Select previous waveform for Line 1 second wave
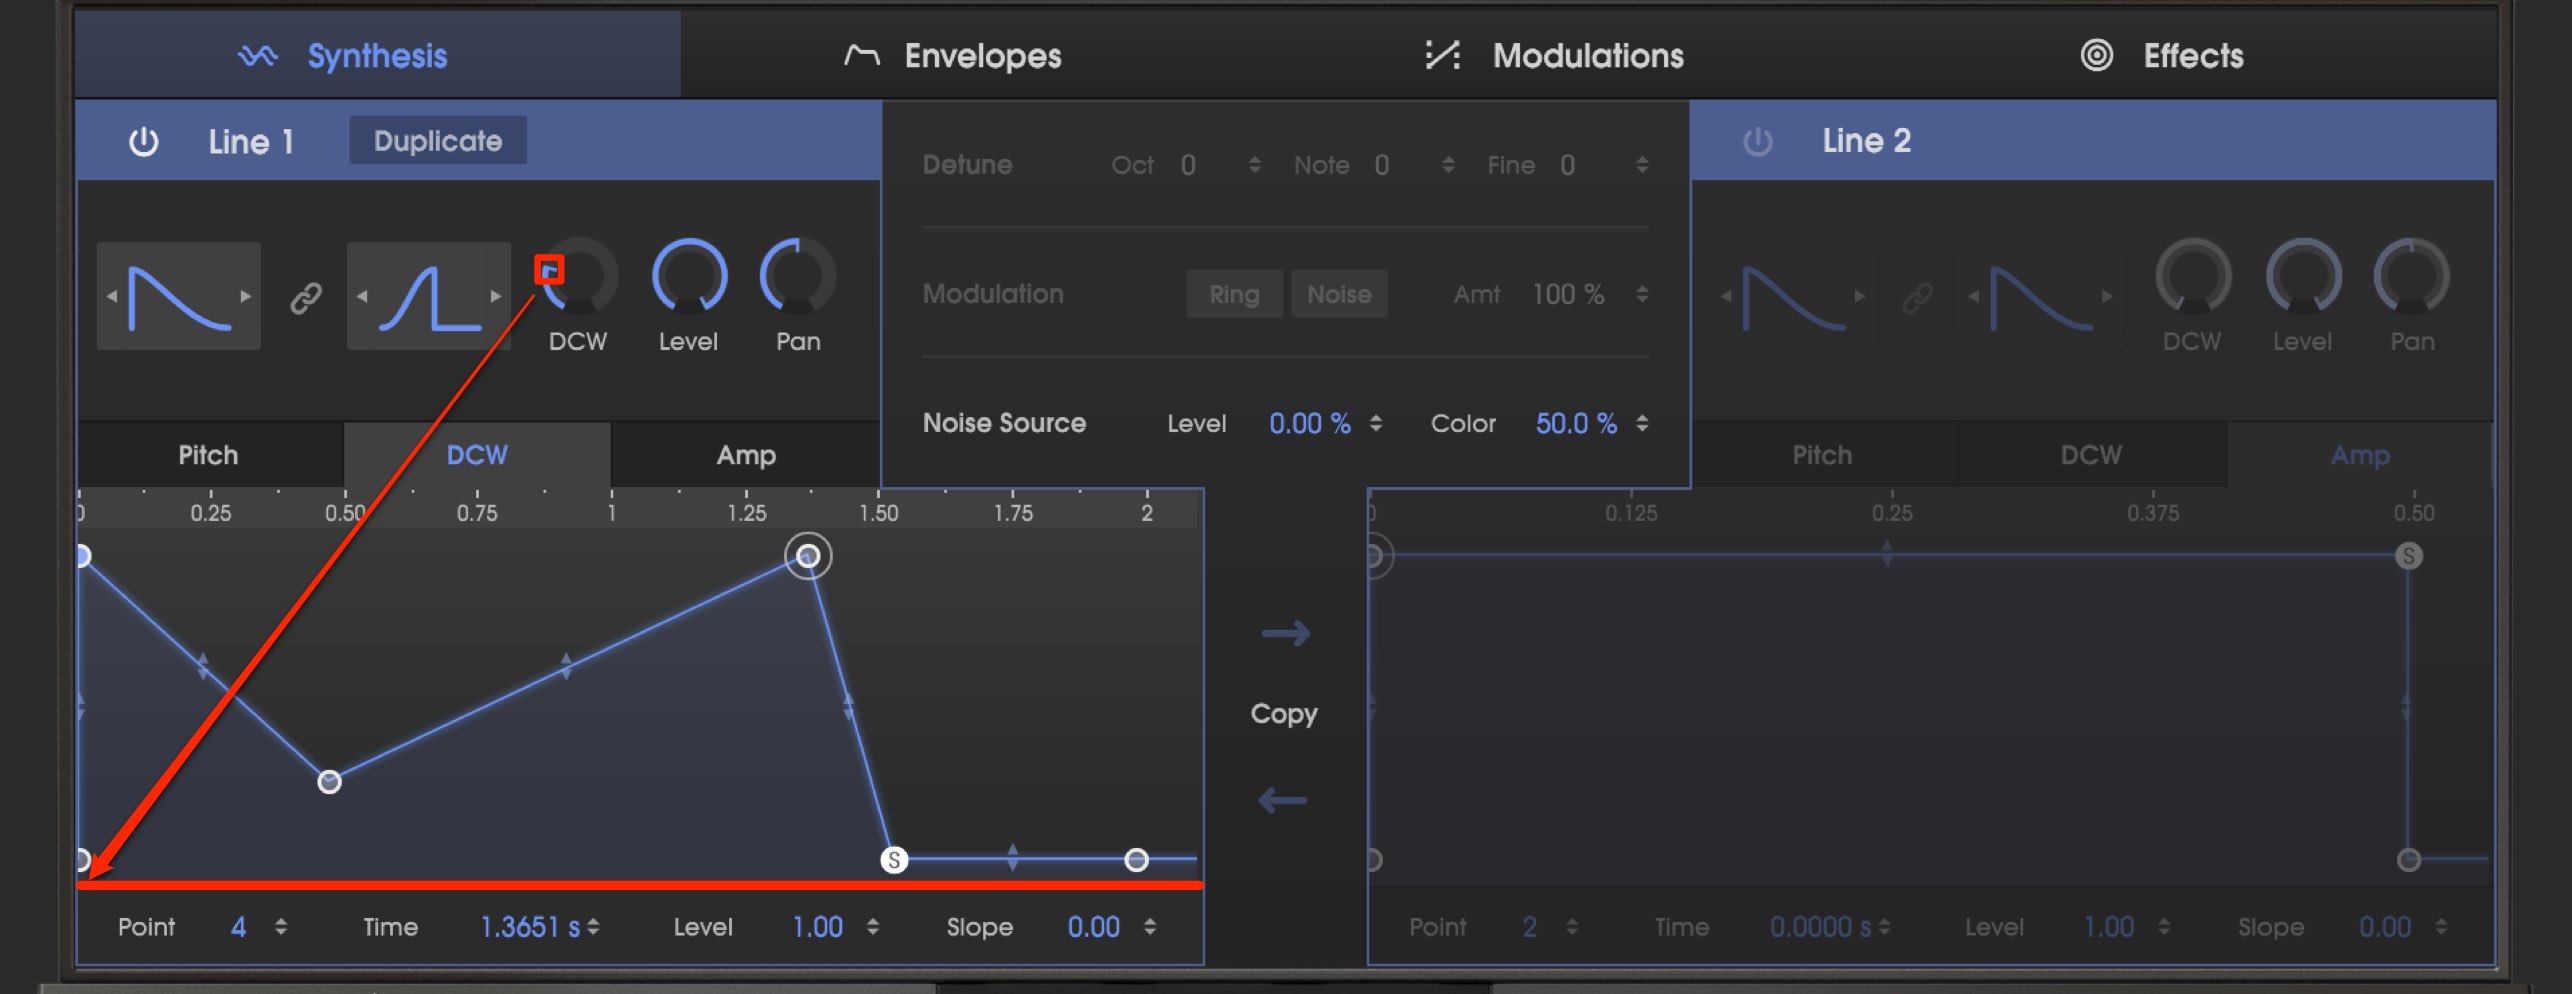2572x994 pixels. [362, 296]
